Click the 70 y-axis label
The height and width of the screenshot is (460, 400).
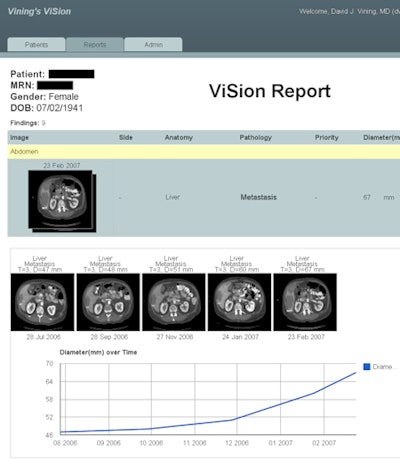(x=49, y=363)
